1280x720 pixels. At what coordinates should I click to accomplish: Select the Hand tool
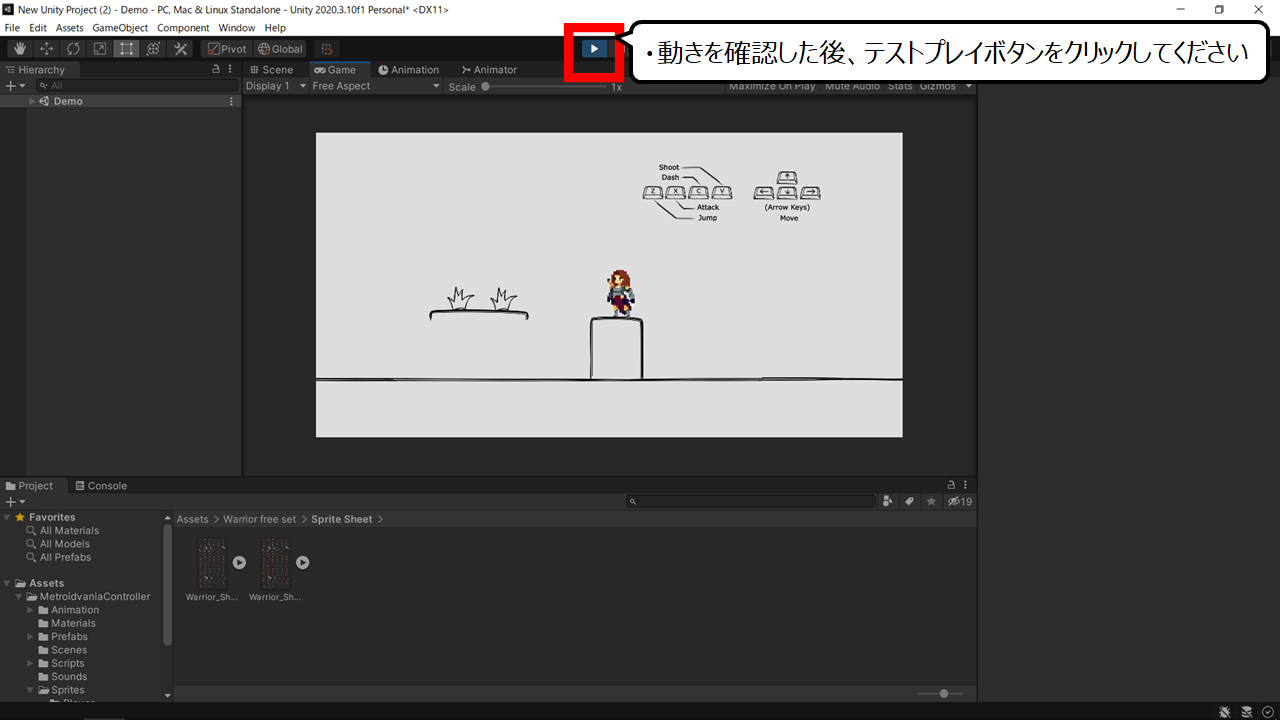coord(20,49)
